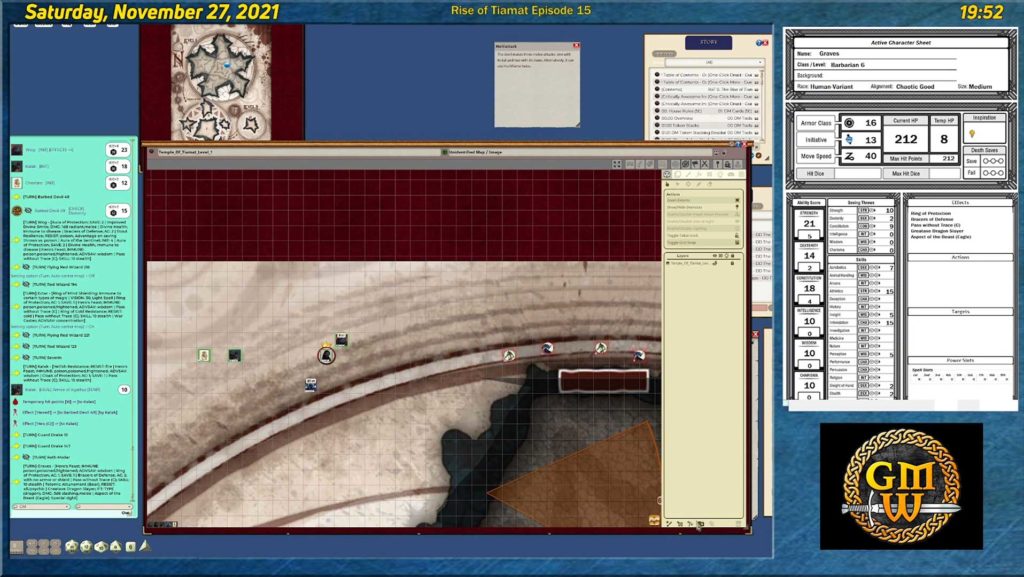Screen dimensions: 1024x577
Task: Select the black-ringed character token on the map
Action: [326, 354]
